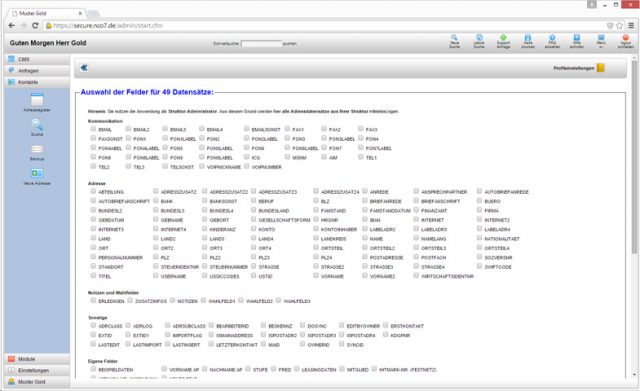
Task: Click the suchen button beside Schnellsuche
Action: (290, 44)
